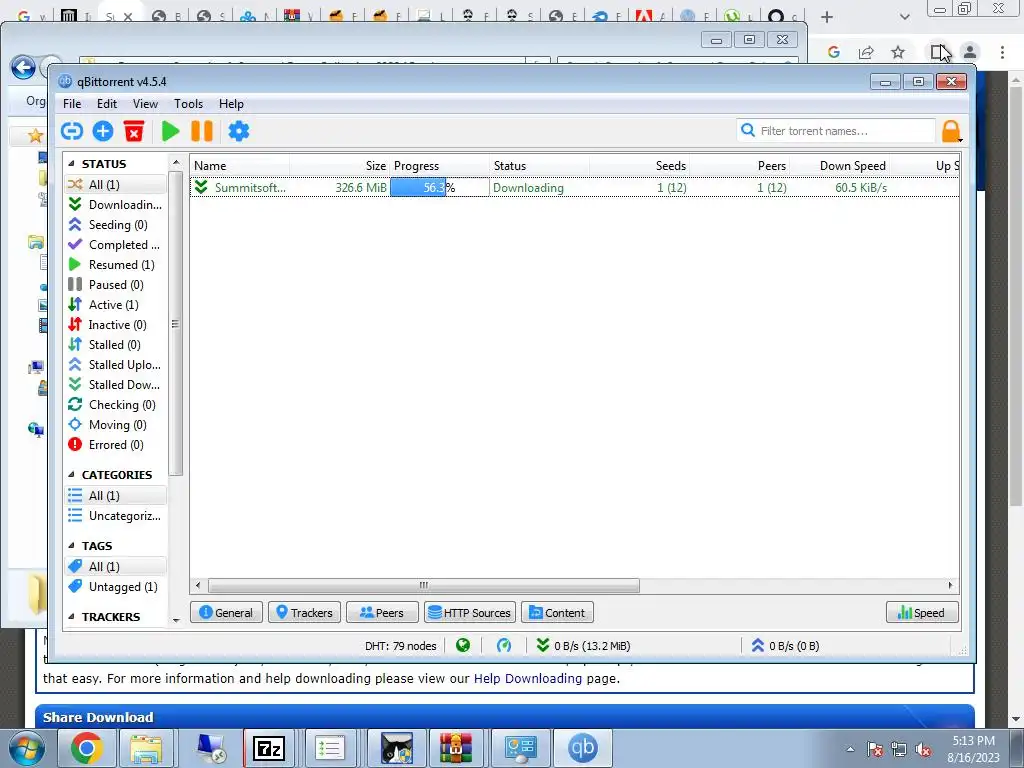Click the horizontal scrollbar of torrent list

(x=423, y=585)
